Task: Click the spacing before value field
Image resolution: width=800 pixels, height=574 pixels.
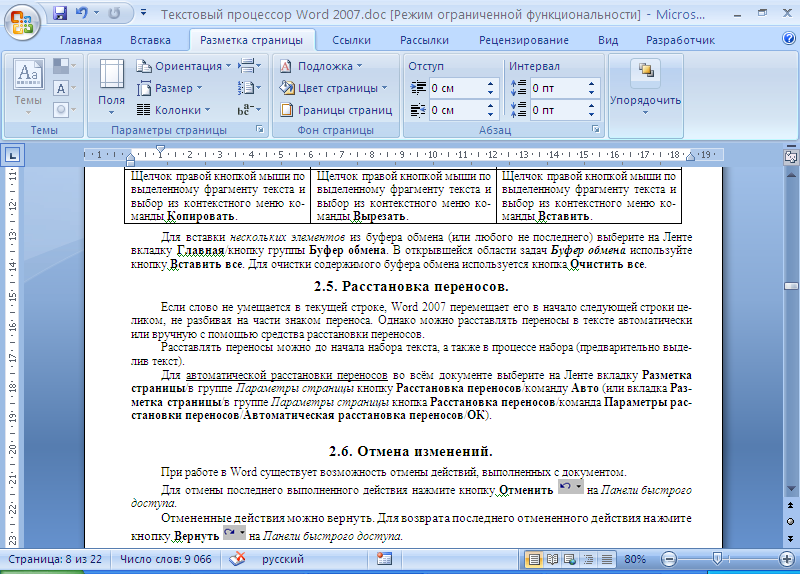Action: click(556, 88)
